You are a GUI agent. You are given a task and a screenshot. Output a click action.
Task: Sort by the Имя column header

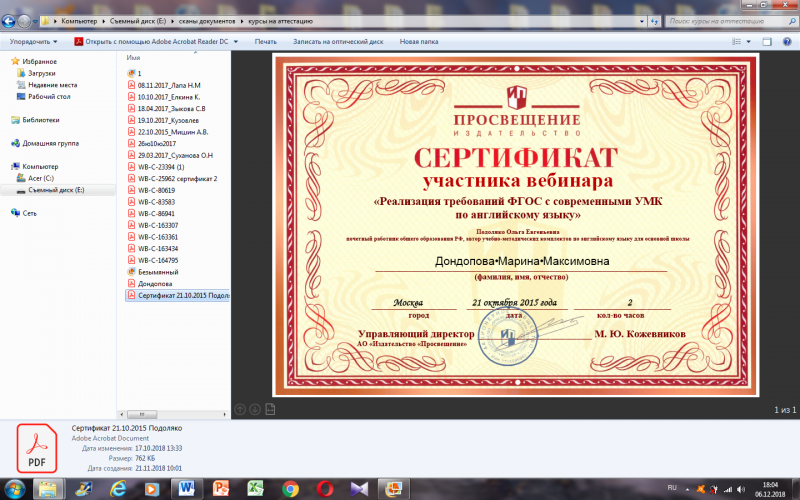[x=134, y=58]
